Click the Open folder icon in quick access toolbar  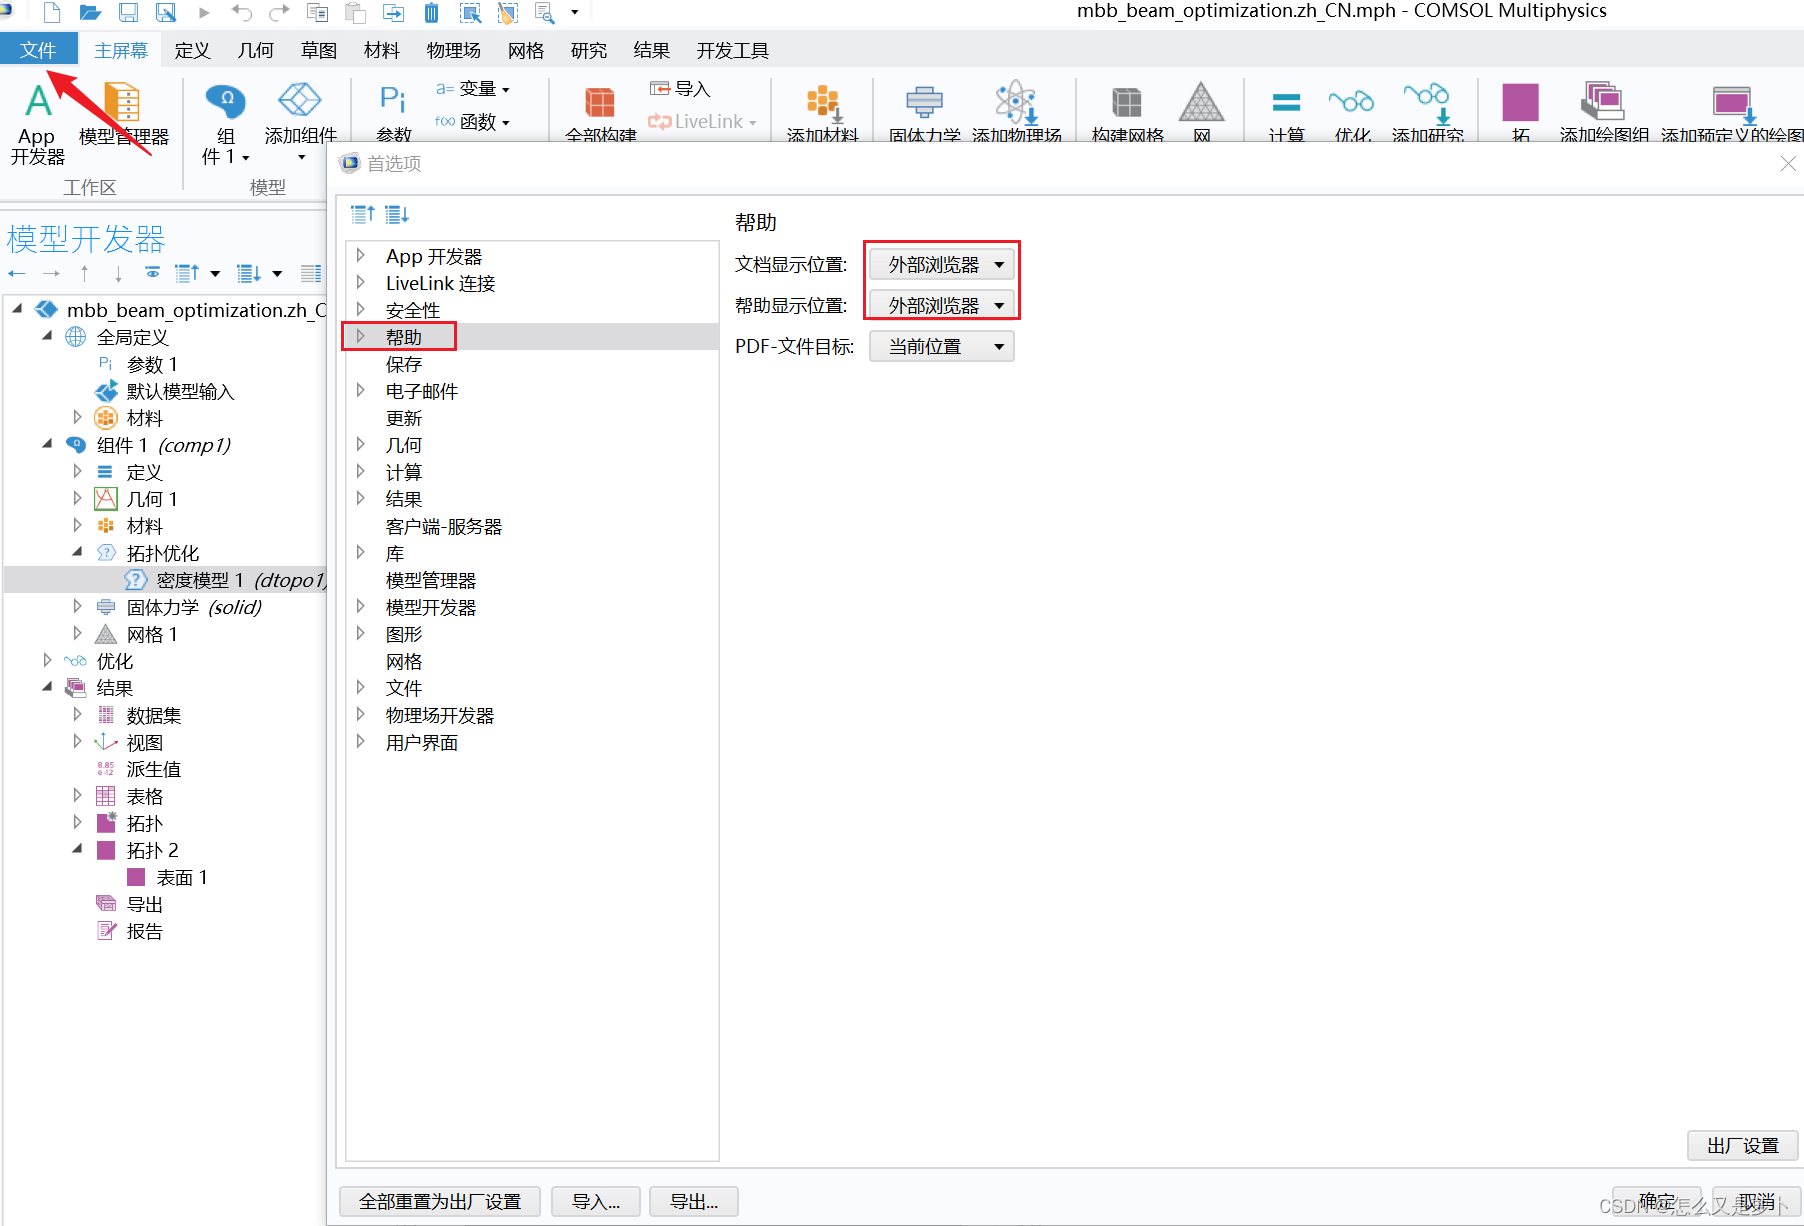90,12
